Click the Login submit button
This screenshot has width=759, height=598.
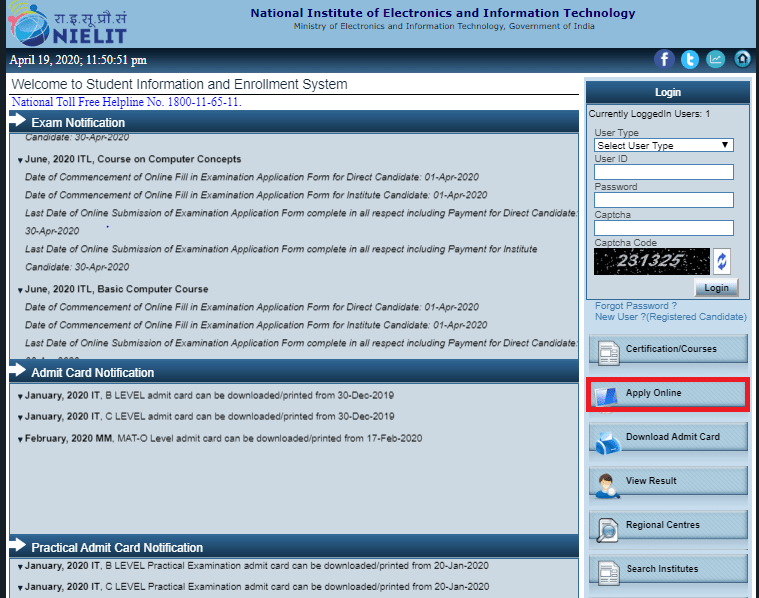pos(716,288)
